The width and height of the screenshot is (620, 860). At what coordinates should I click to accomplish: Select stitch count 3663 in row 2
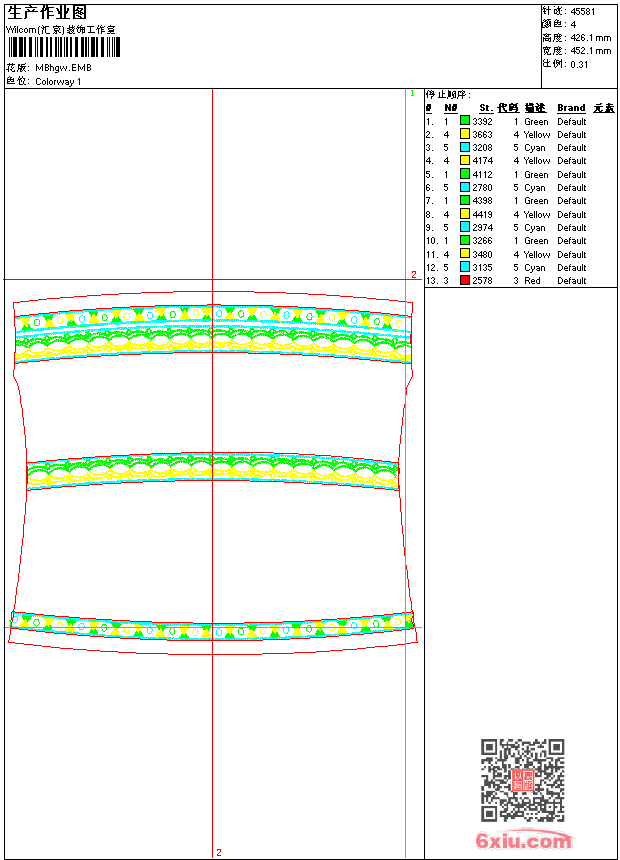click(482, 135)
